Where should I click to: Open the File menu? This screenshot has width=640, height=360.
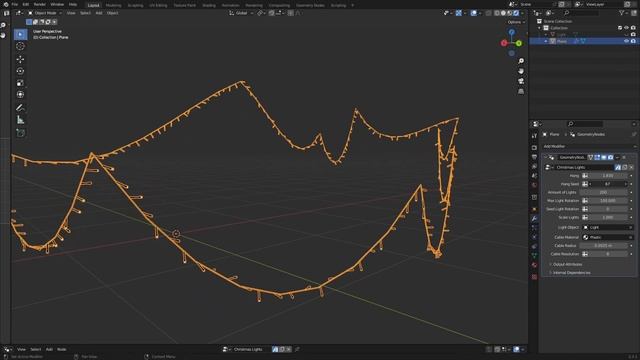coord(15,4)
